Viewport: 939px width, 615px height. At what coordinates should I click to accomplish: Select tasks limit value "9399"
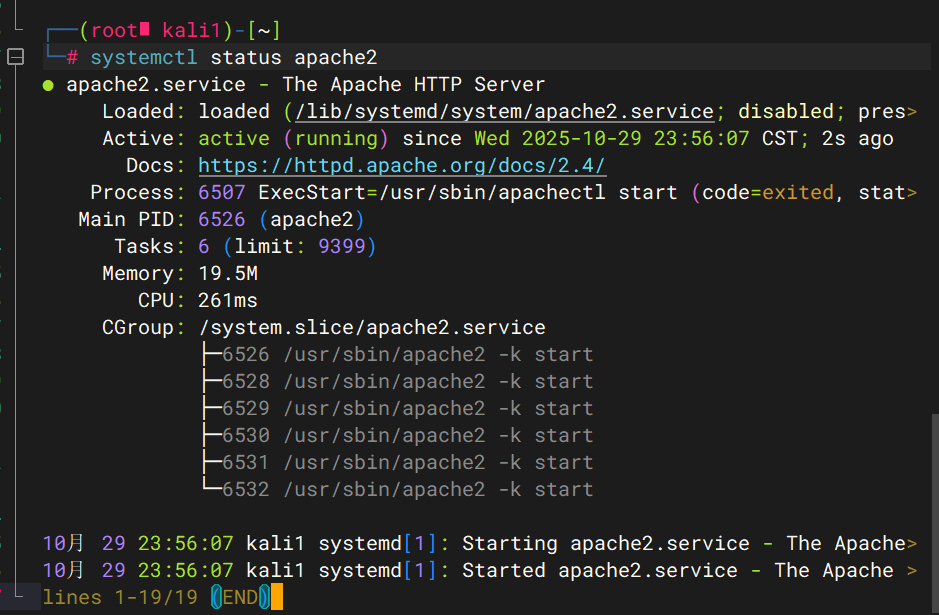coord(341,246)
